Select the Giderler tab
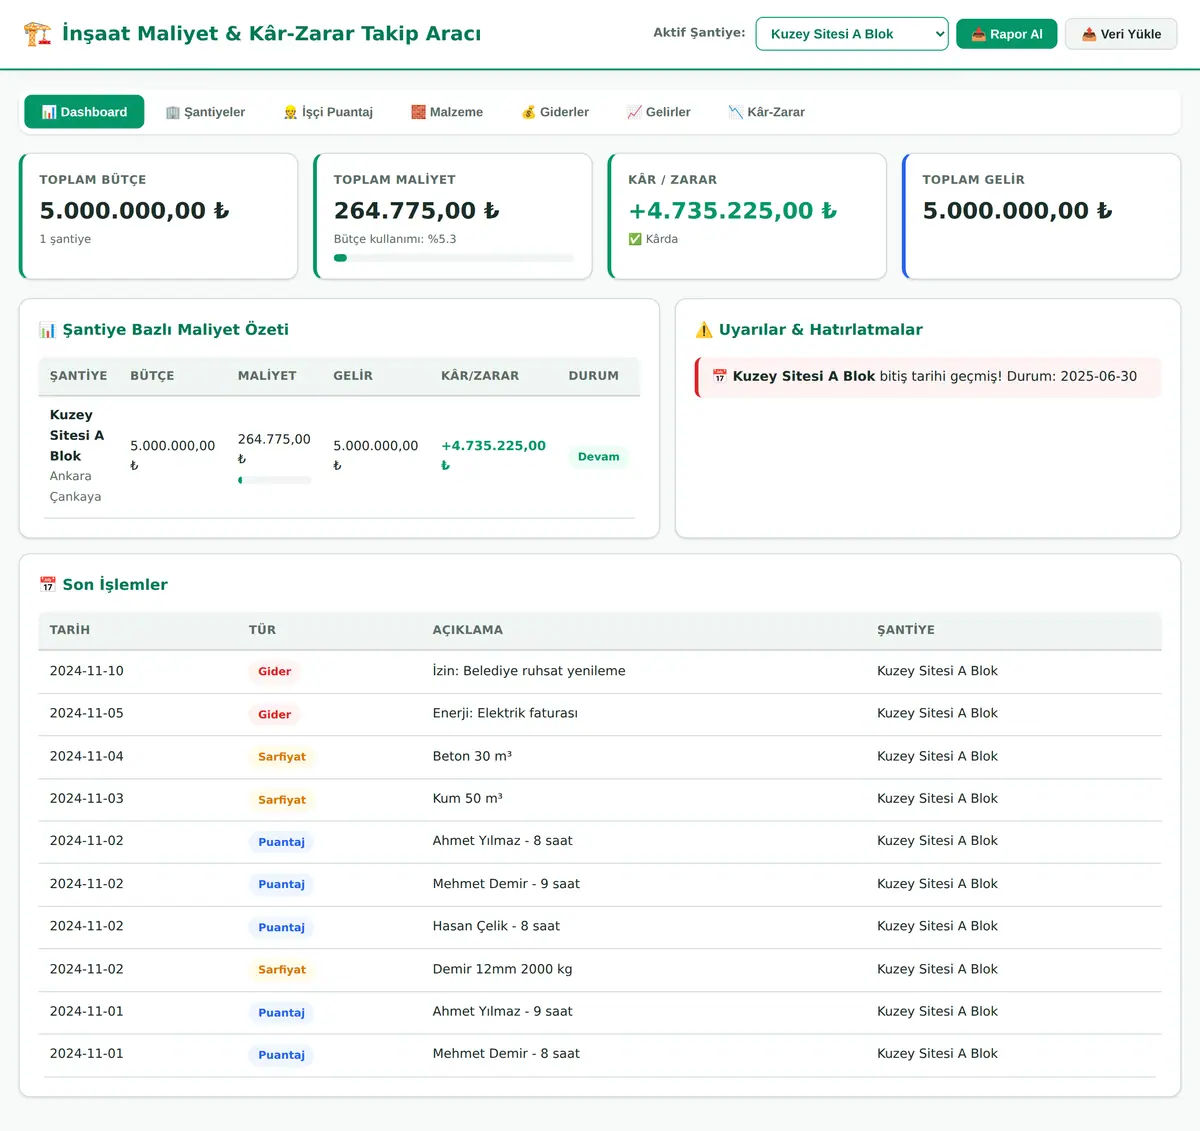This screenshot has width=1200, height=1131. (x=555, y=112)
